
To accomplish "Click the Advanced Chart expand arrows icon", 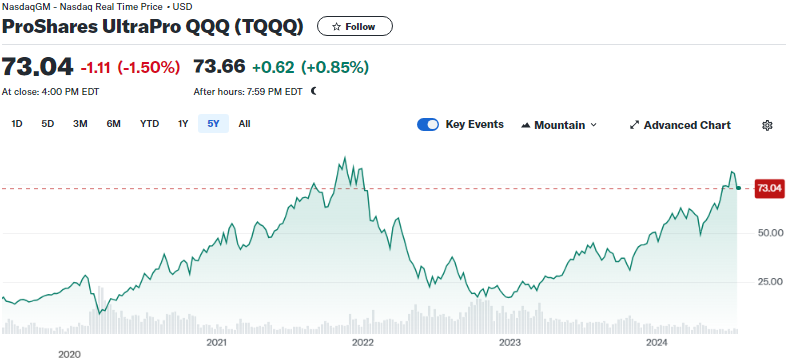I will pyautogui.click(x=634, y=125).
